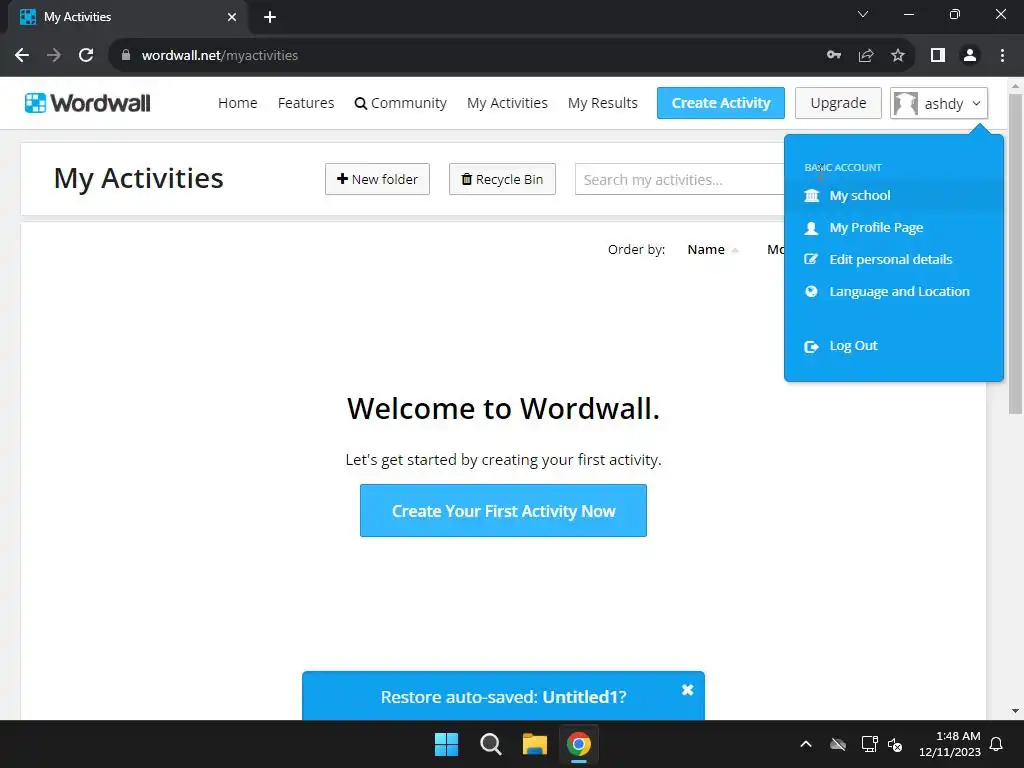This screenshot has width=1024, height=768.
Task: Select the My Activities browser tab
Action: [128, 17]
